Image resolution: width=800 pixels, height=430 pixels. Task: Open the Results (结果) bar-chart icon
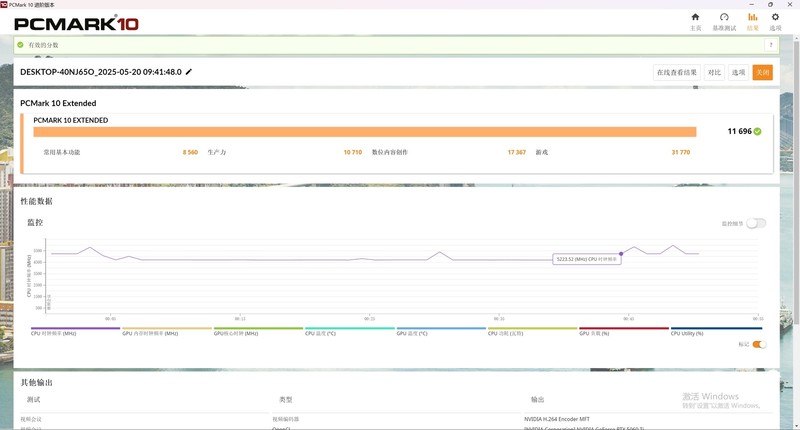tap(752, 21)
